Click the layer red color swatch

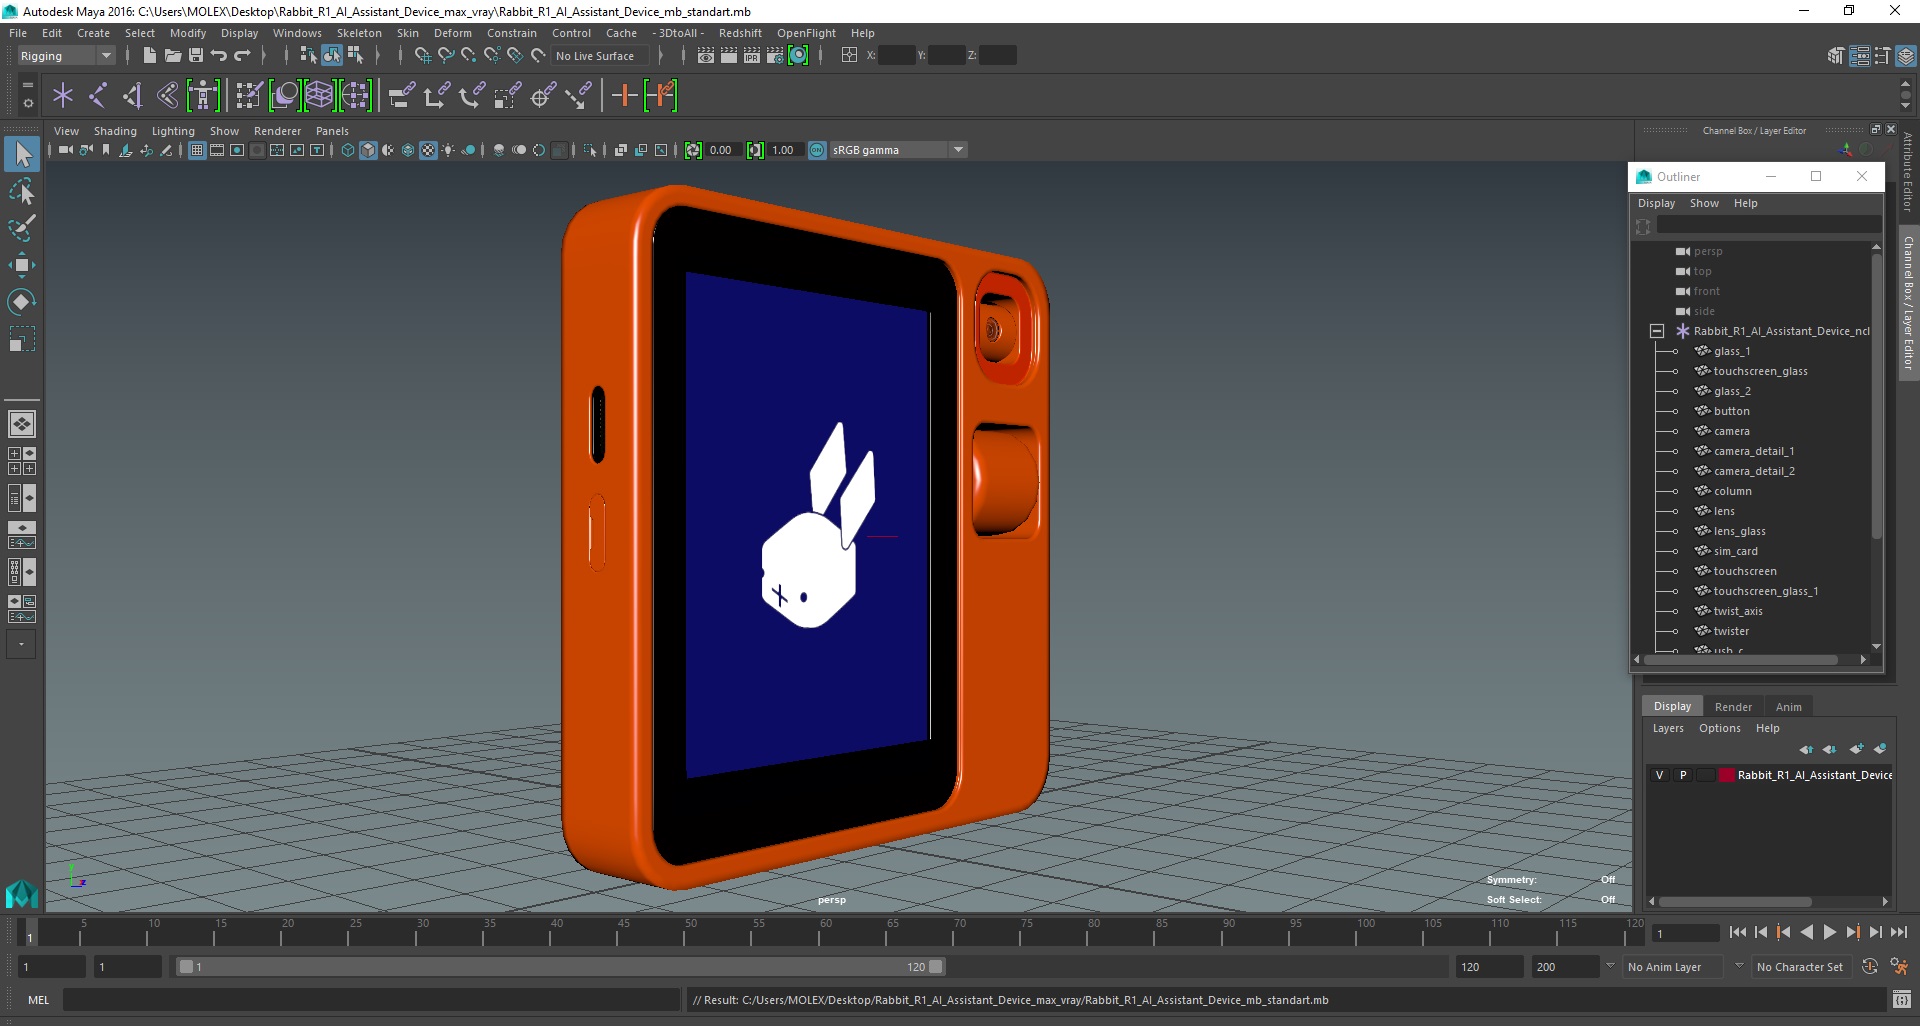point(1726,775)
